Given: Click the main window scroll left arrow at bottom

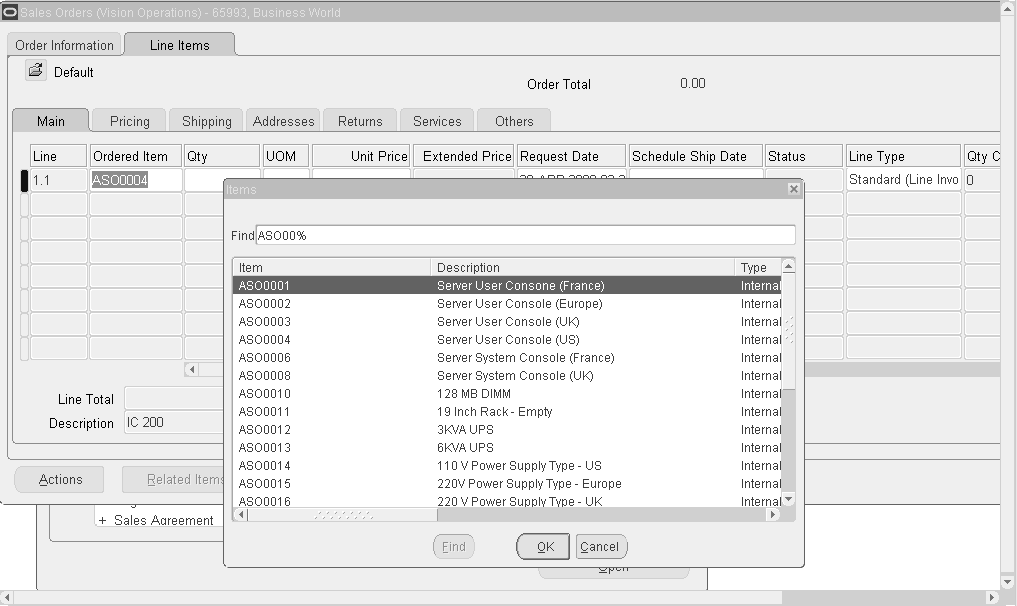Looking at the screenshot, I should pyautogui.click(x=6, y=597).
